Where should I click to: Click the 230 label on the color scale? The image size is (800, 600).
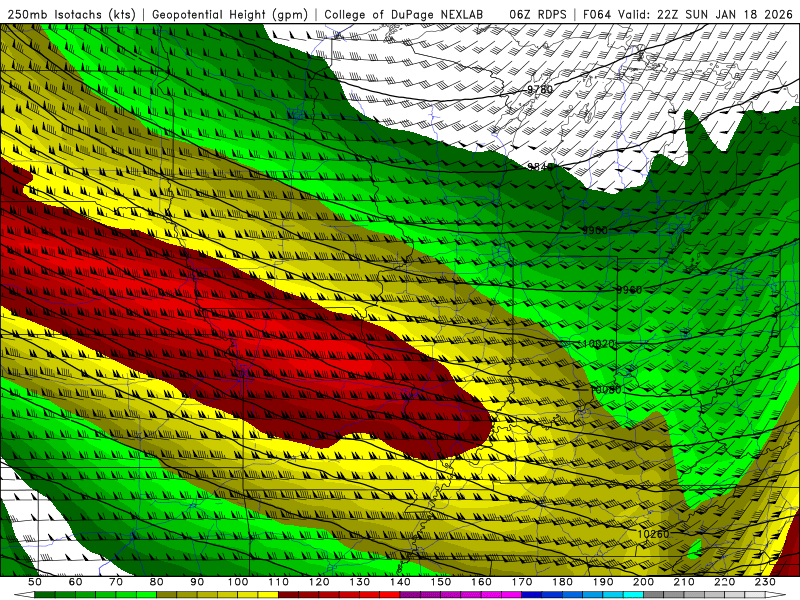click(x=765, y=582)
